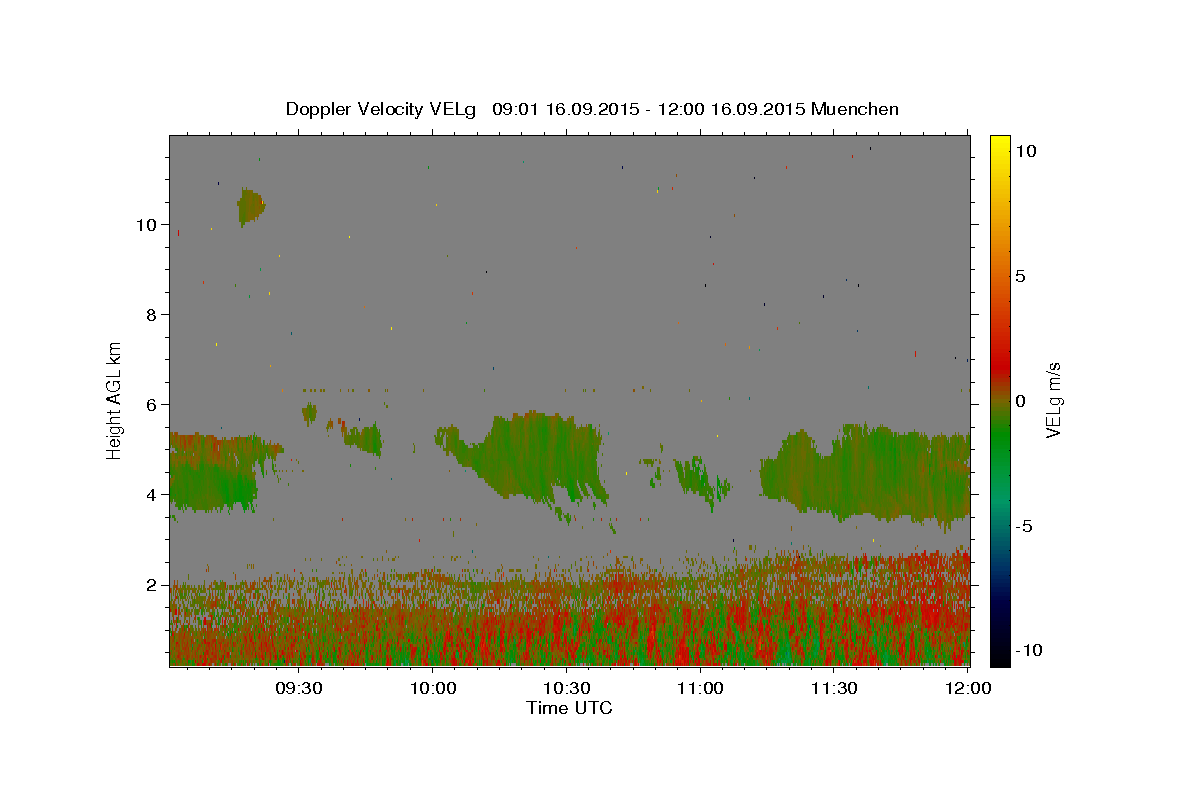
Task: Click the "Muenchen" station name in the title
Action: point(855,109)
